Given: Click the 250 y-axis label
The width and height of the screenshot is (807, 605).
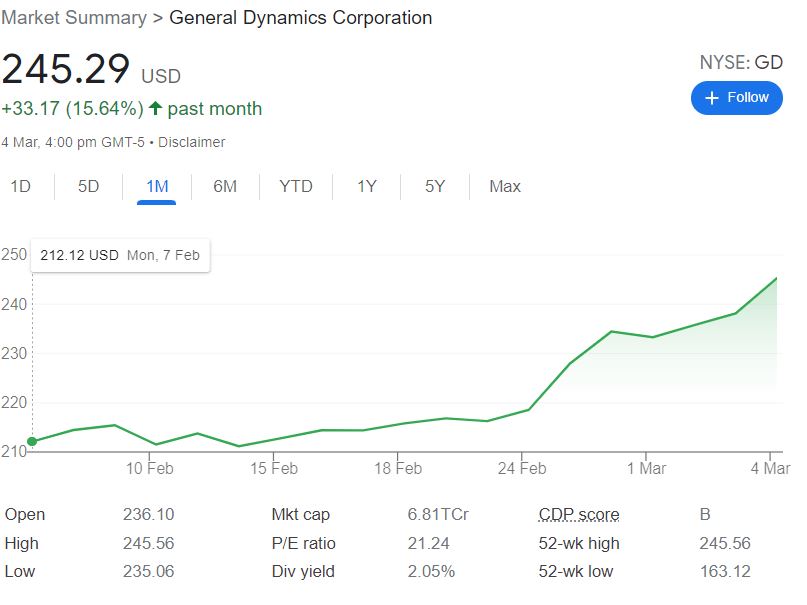Looking at the screenshot, I should tap(14, 255).
